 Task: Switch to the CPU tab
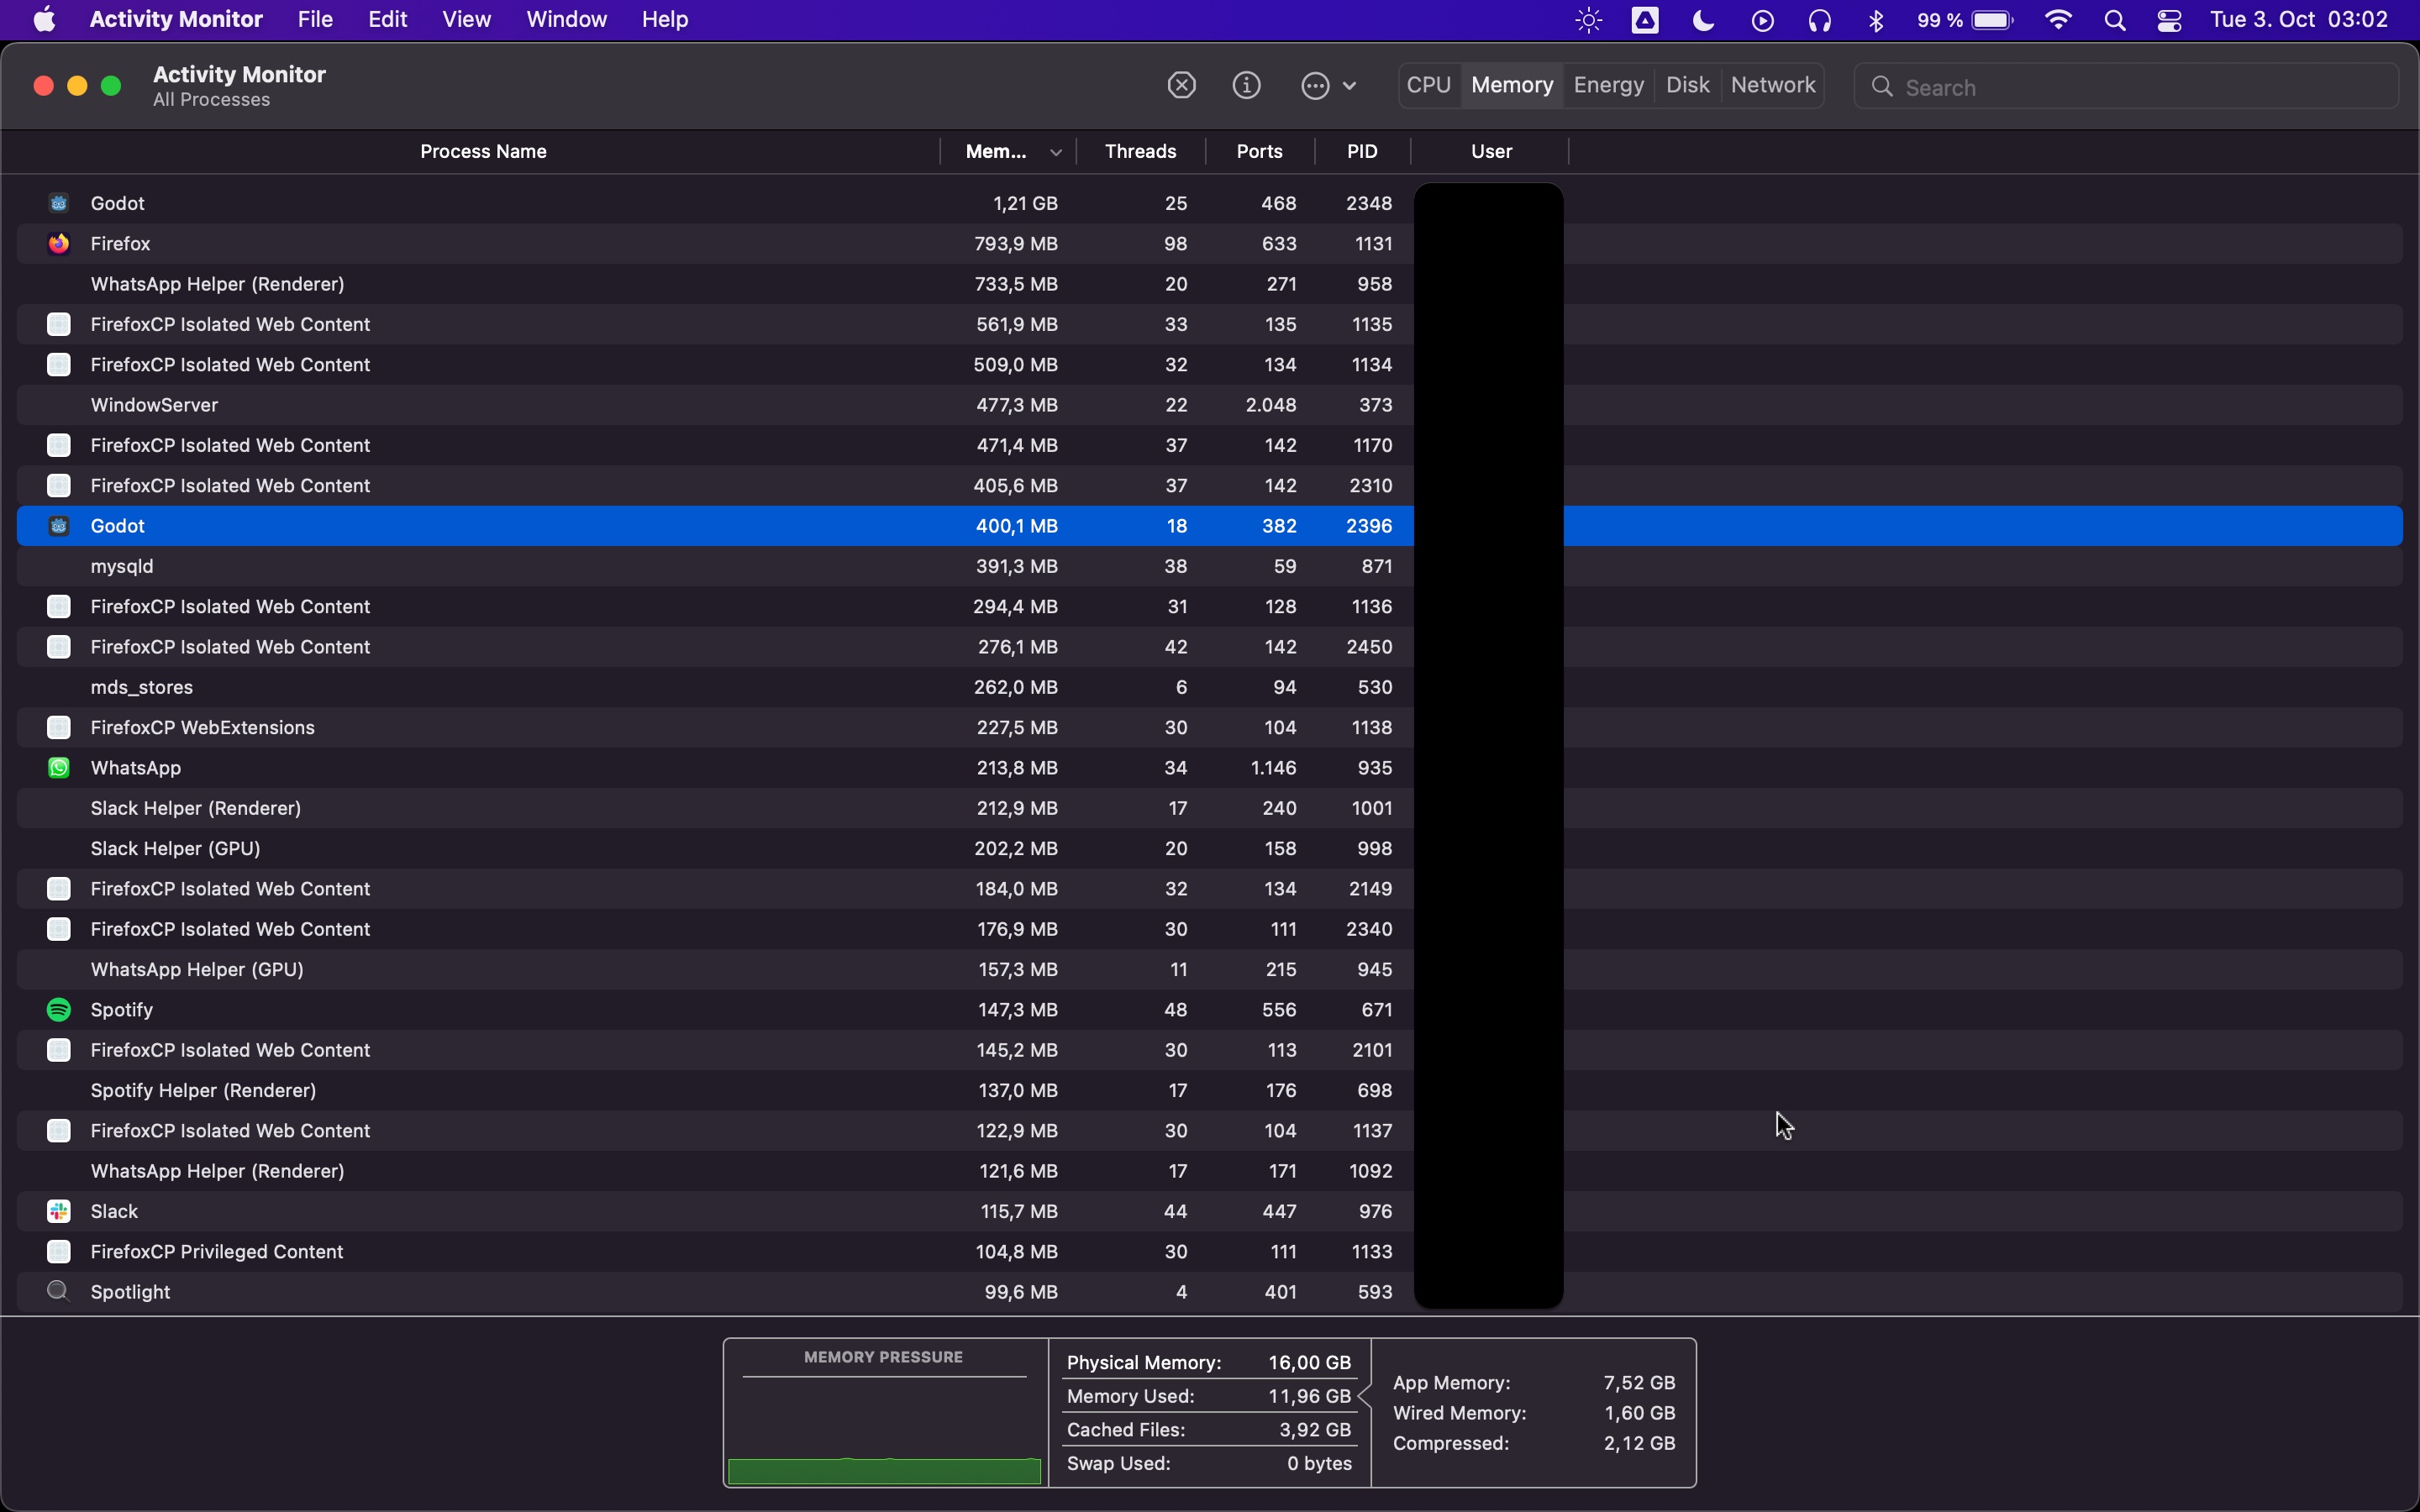tap(1428, 85)
